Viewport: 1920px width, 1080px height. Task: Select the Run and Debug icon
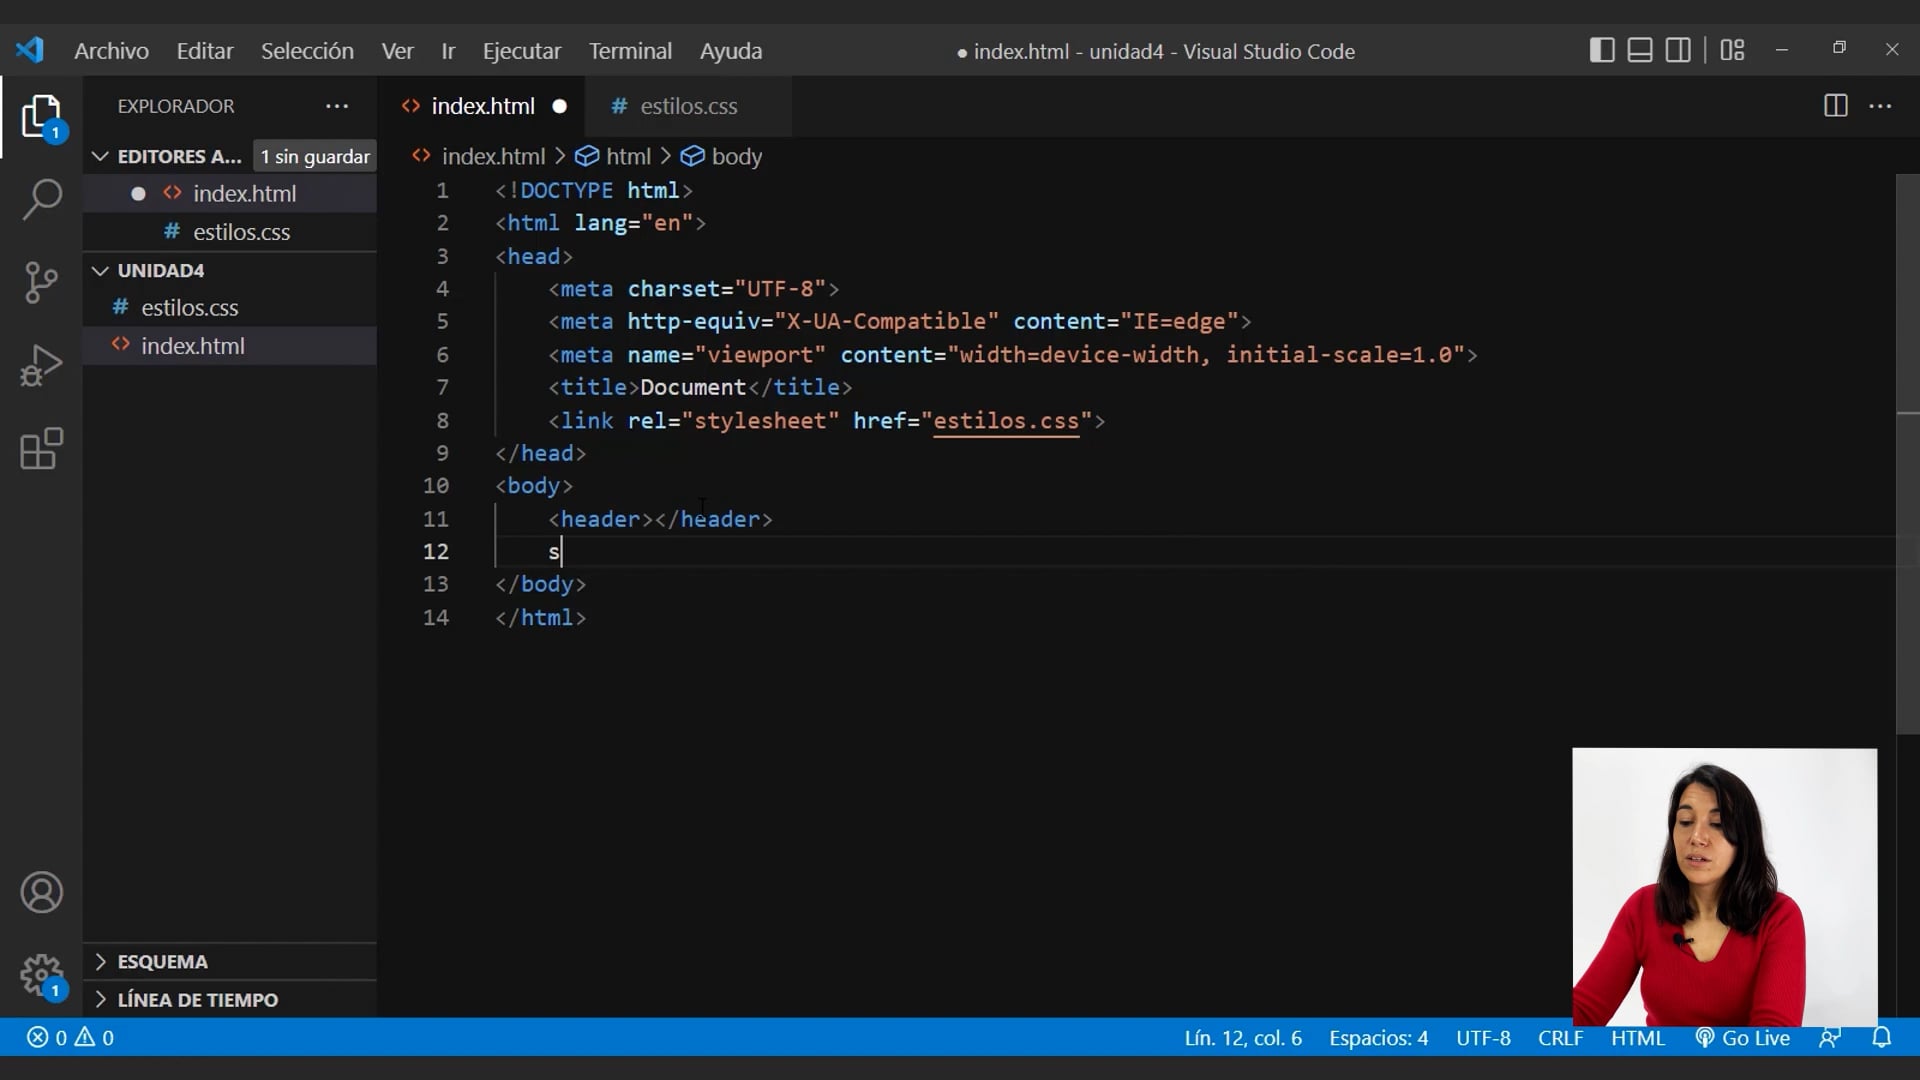(x=41, y=364)
